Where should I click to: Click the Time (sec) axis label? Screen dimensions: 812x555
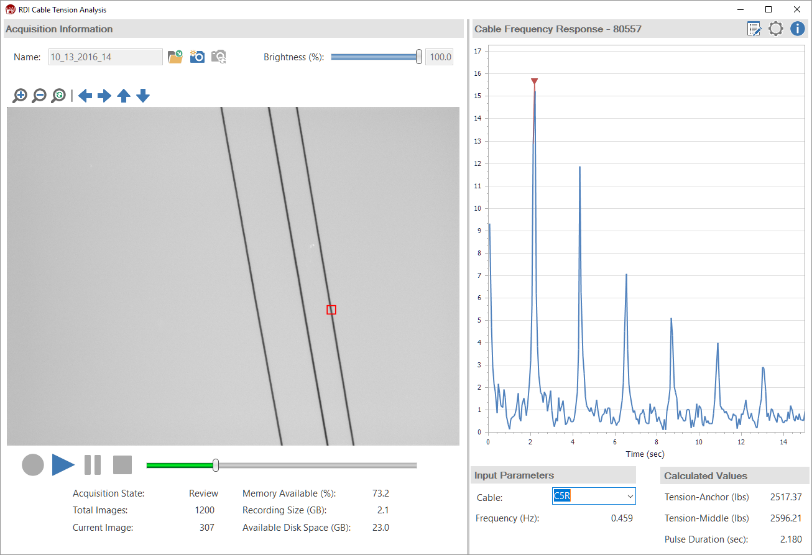[645, 454]
